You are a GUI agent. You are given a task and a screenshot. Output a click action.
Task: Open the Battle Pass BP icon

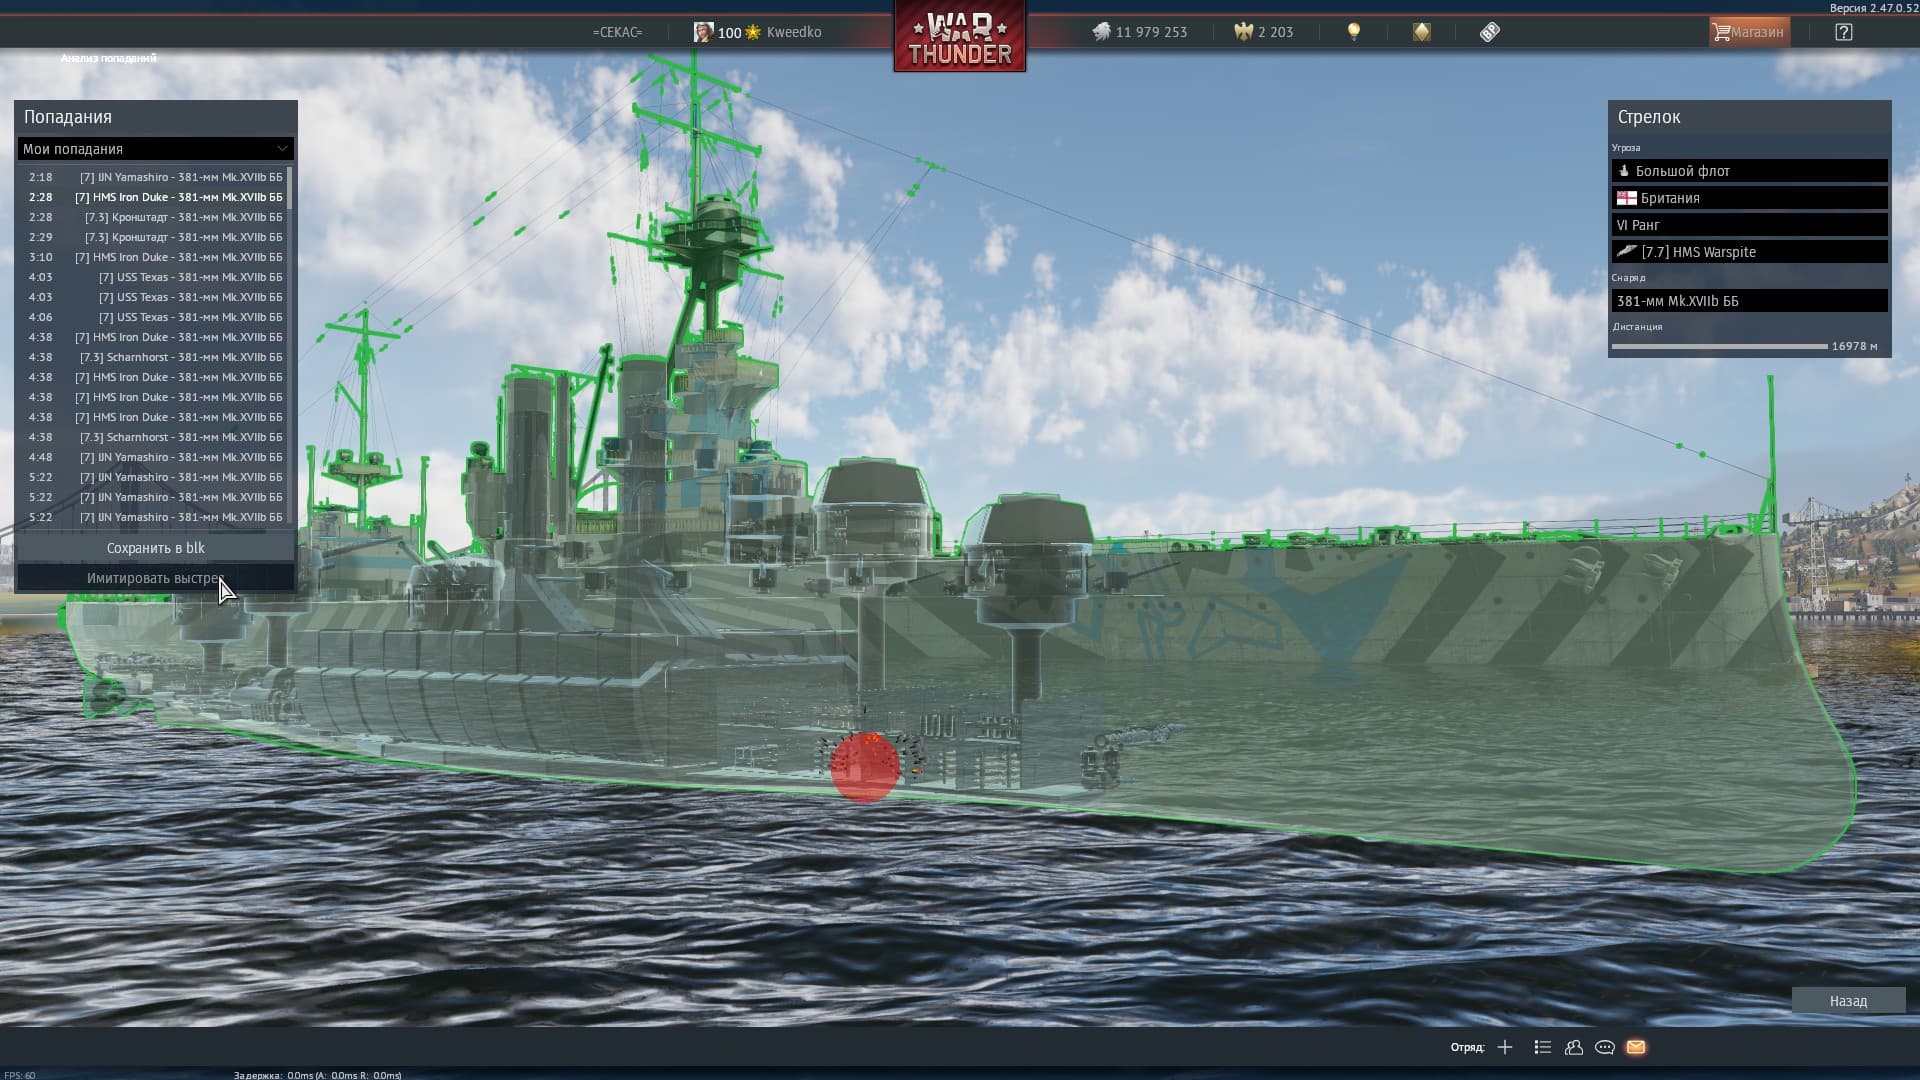(1490, 32)
